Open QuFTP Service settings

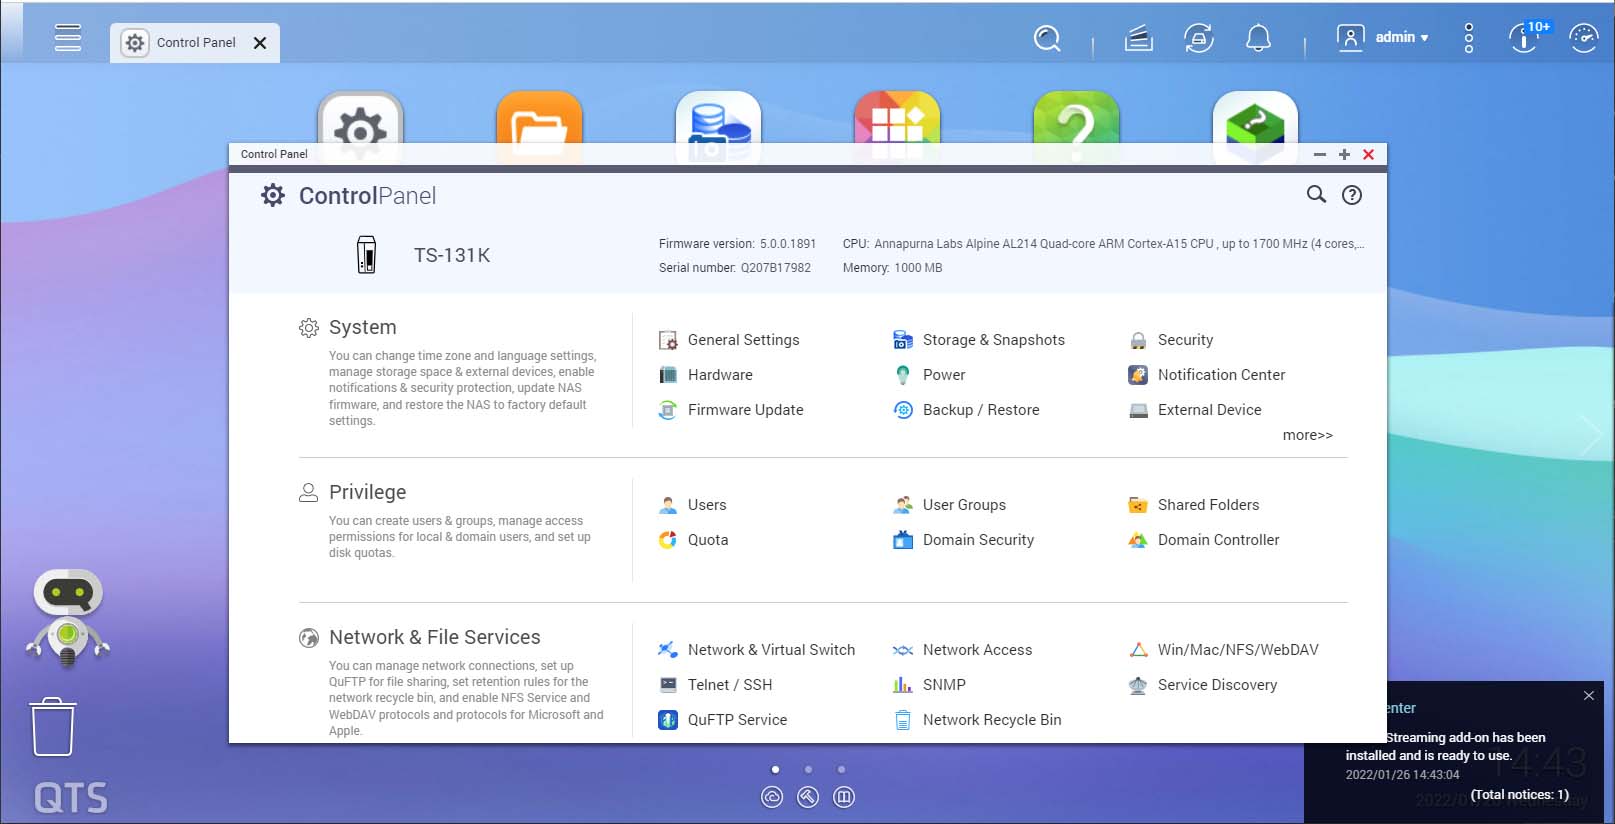click(x=722, y=720)
